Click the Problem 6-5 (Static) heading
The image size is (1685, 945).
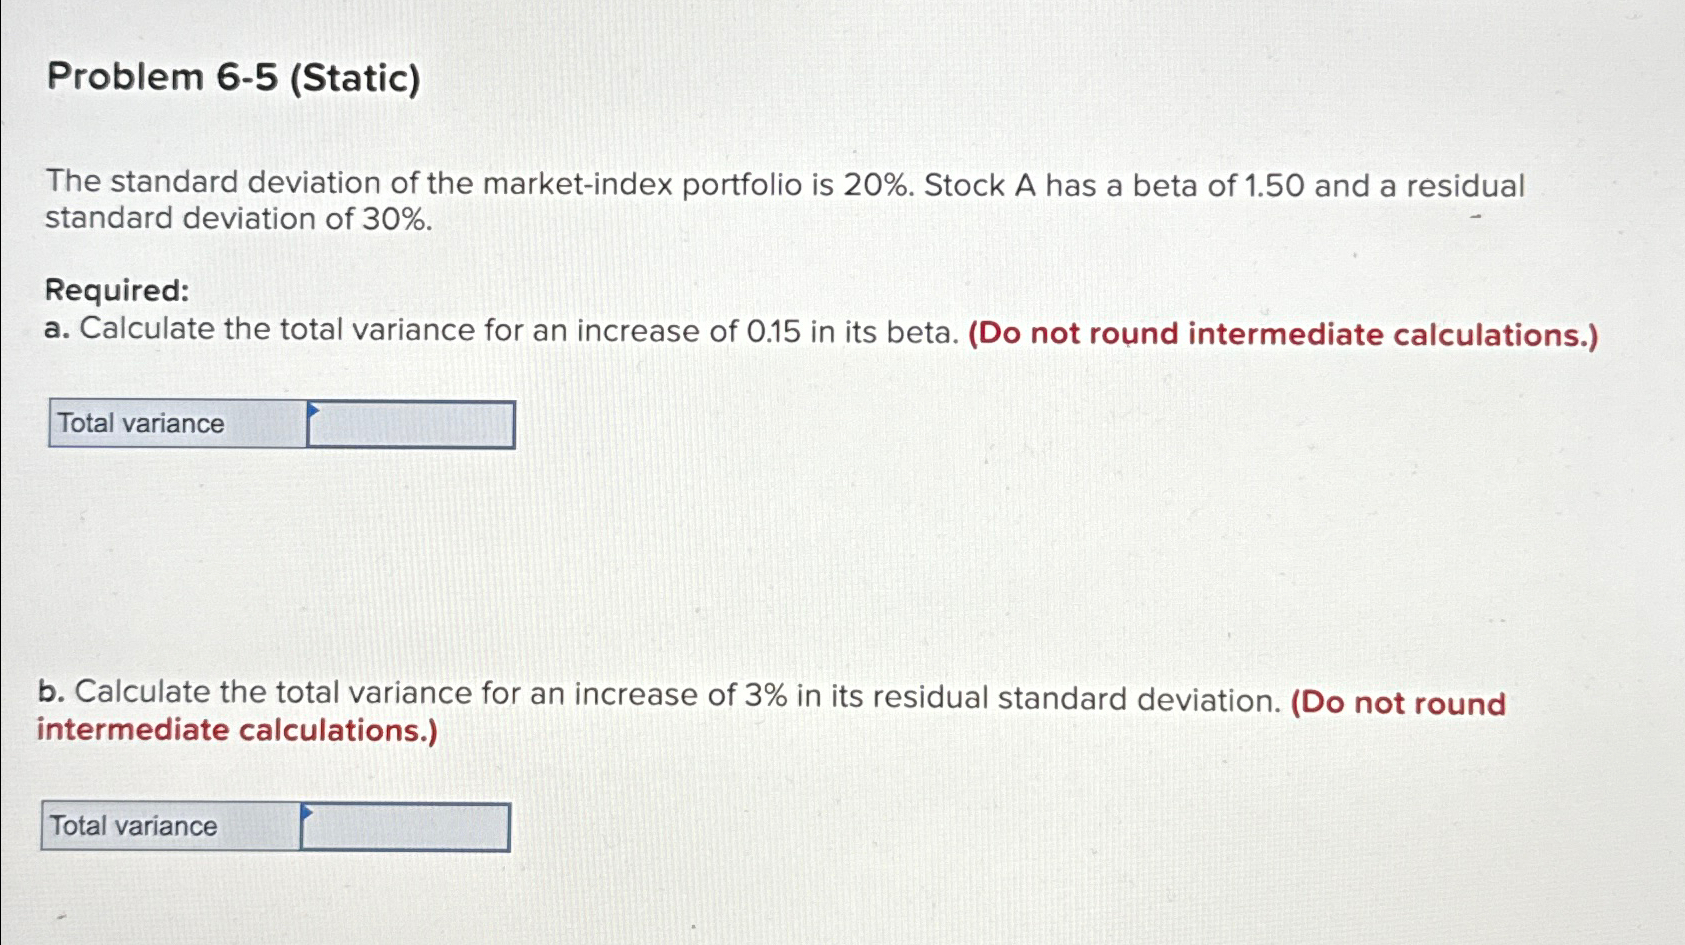click(232, 77)
